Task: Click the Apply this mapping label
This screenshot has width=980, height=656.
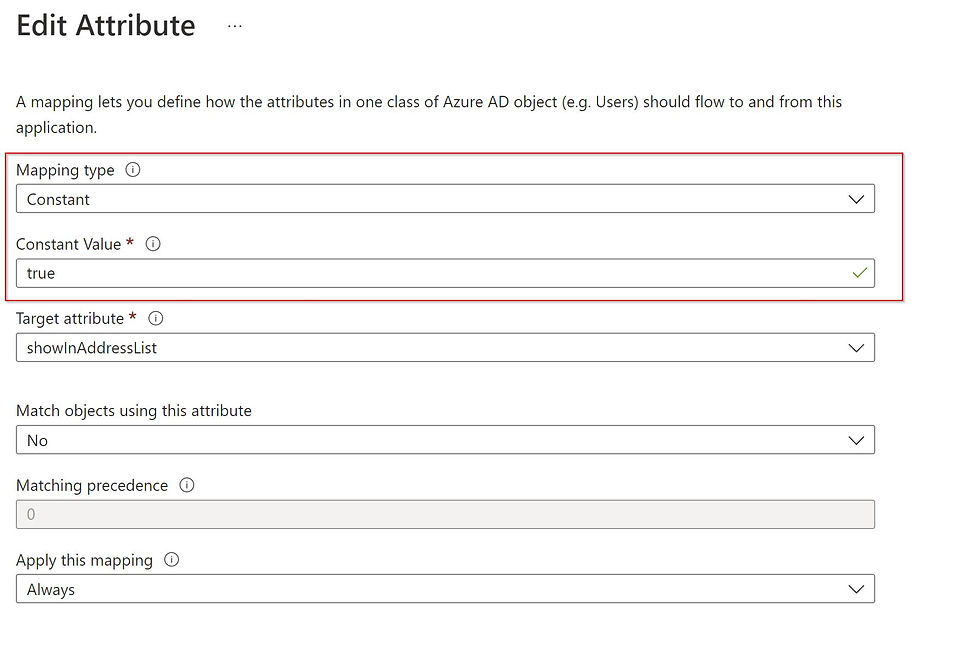Action: [x=84, y=560]
